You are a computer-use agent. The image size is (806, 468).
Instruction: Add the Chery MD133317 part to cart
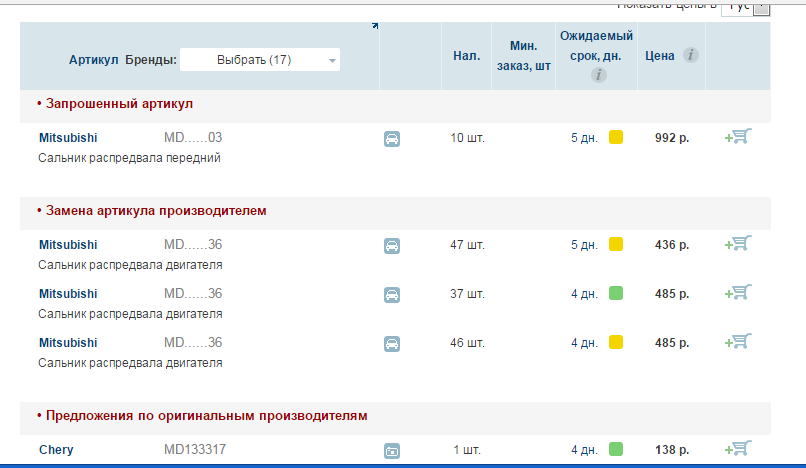[x=738, y=448]
